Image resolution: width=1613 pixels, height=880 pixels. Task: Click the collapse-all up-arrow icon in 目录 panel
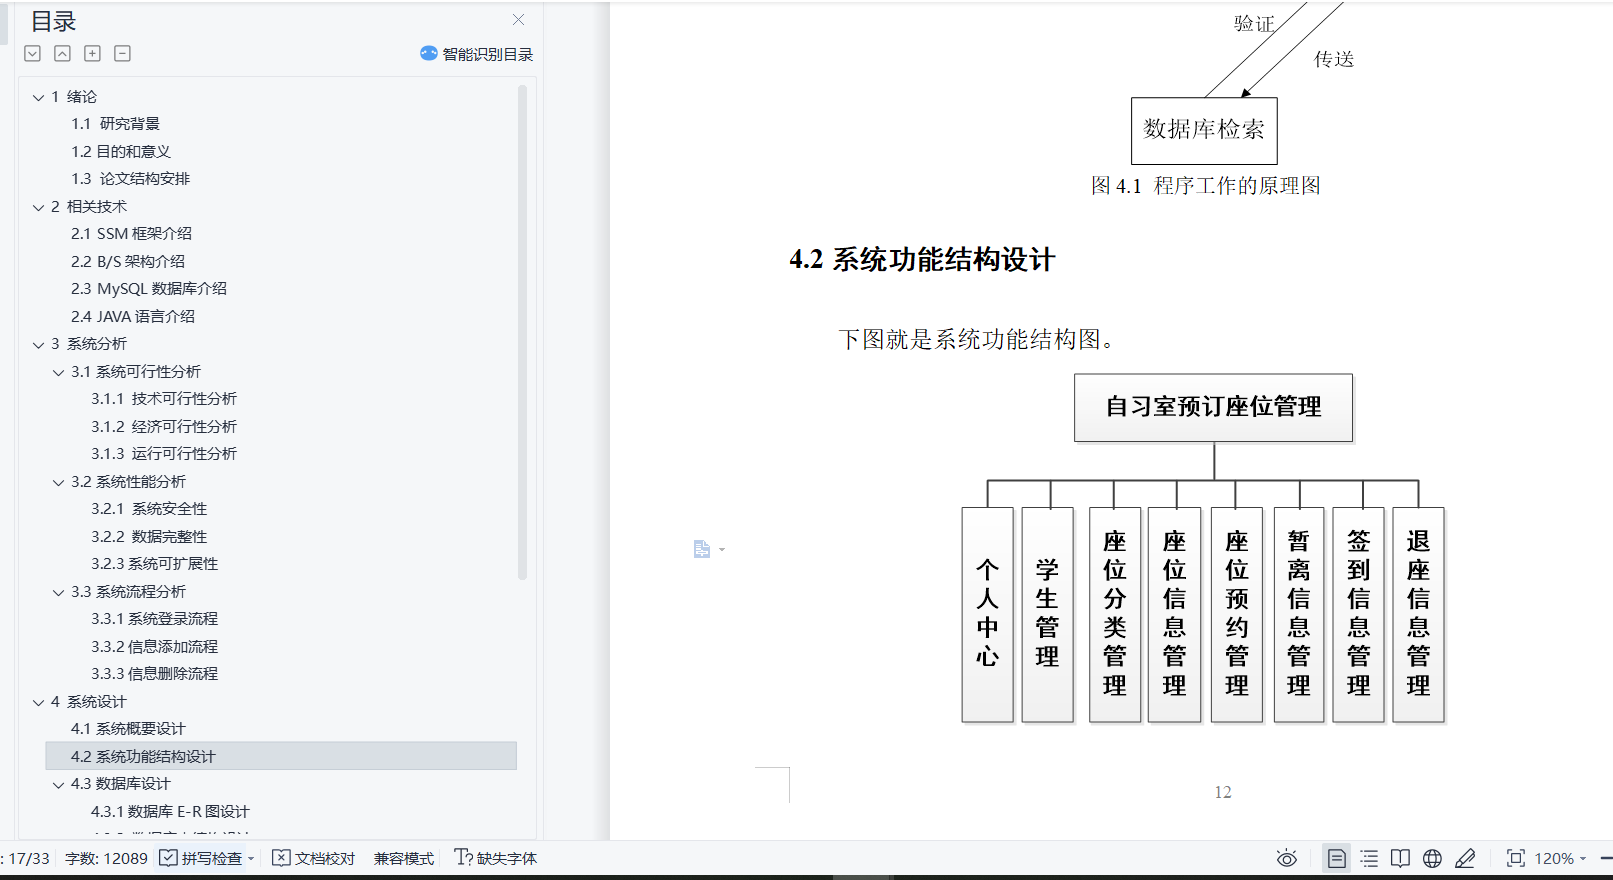click(x=62, y=54)
